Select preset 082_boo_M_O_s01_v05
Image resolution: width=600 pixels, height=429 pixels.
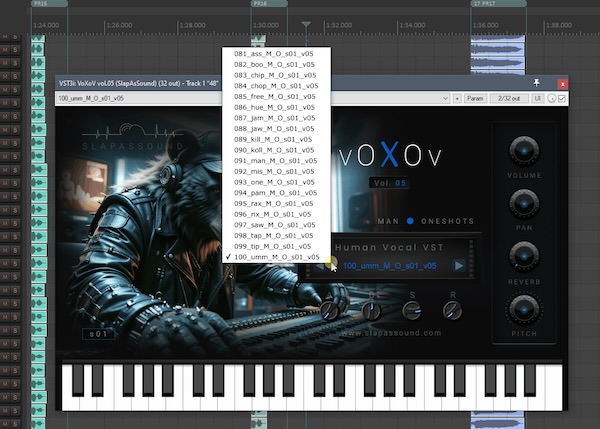pyautogui.click(x=276, y=65)
